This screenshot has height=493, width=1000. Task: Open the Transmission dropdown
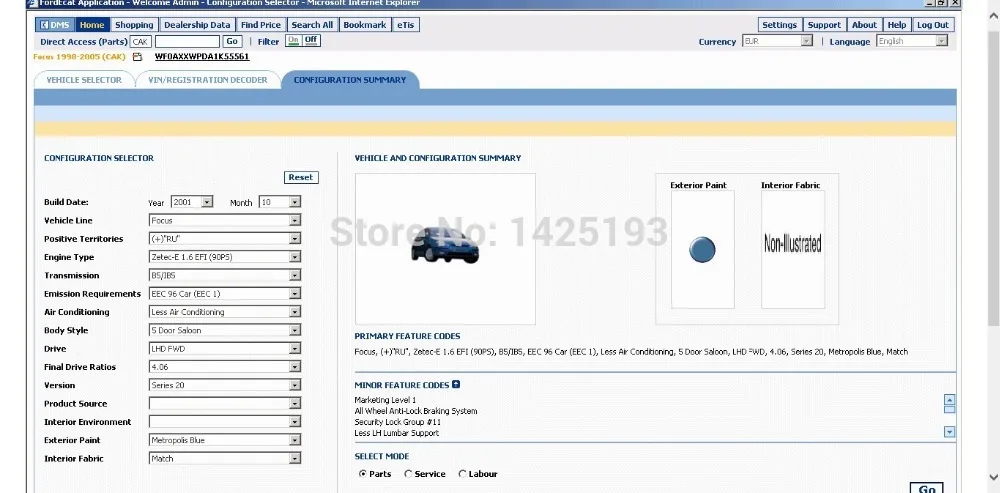click(224, 276)
